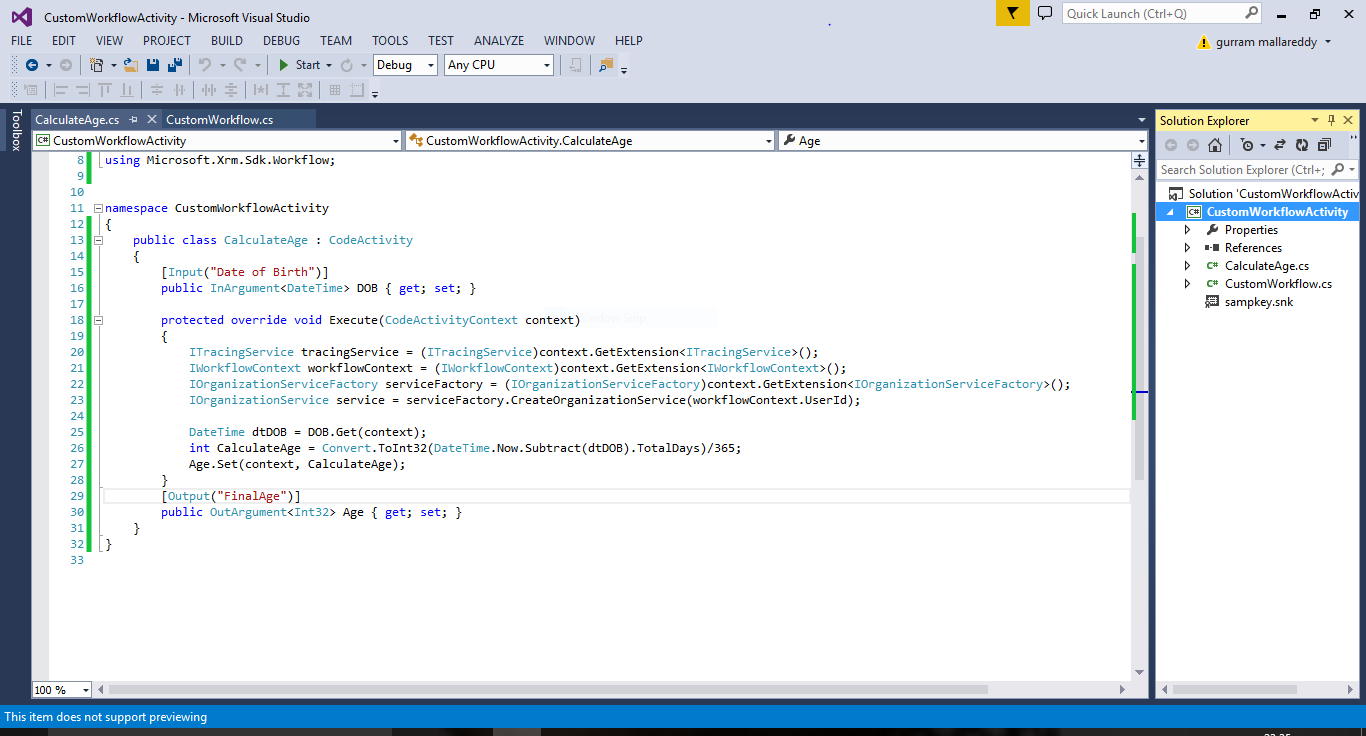
Task: Open the FILE menu
Action: tap(21, 41)
